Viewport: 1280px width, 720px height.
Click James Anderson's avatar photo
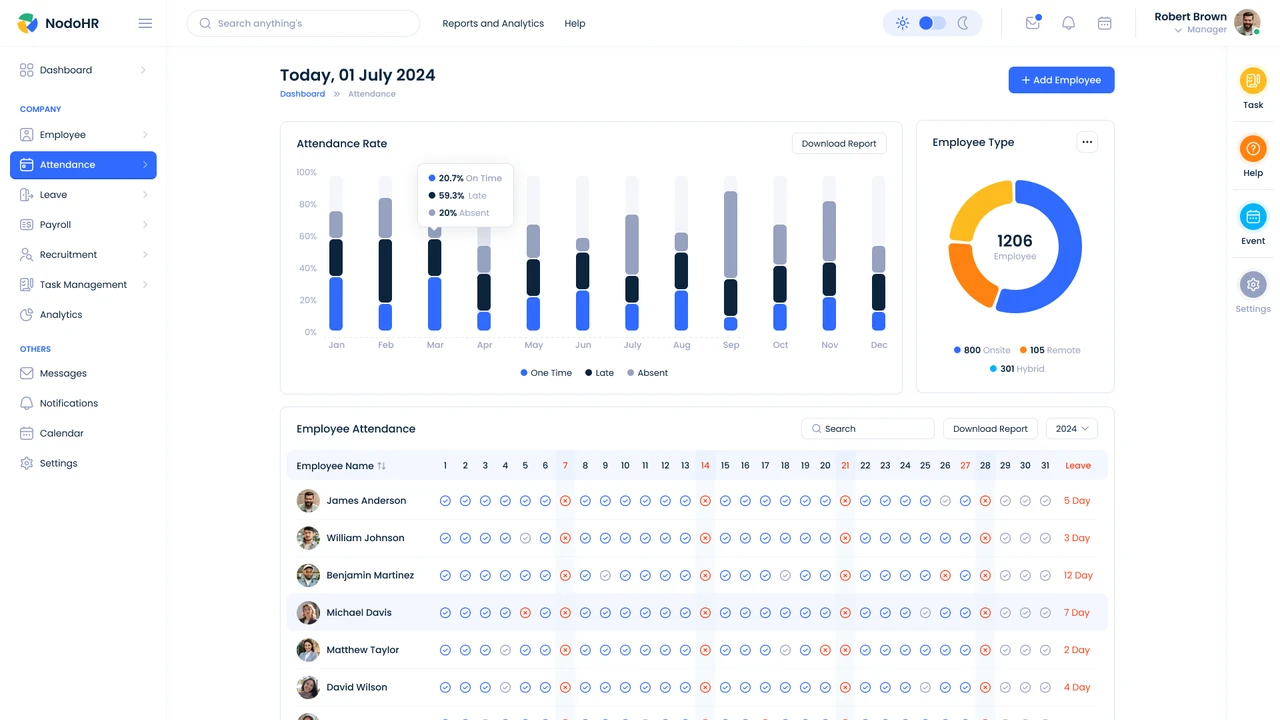click(308, 501)
